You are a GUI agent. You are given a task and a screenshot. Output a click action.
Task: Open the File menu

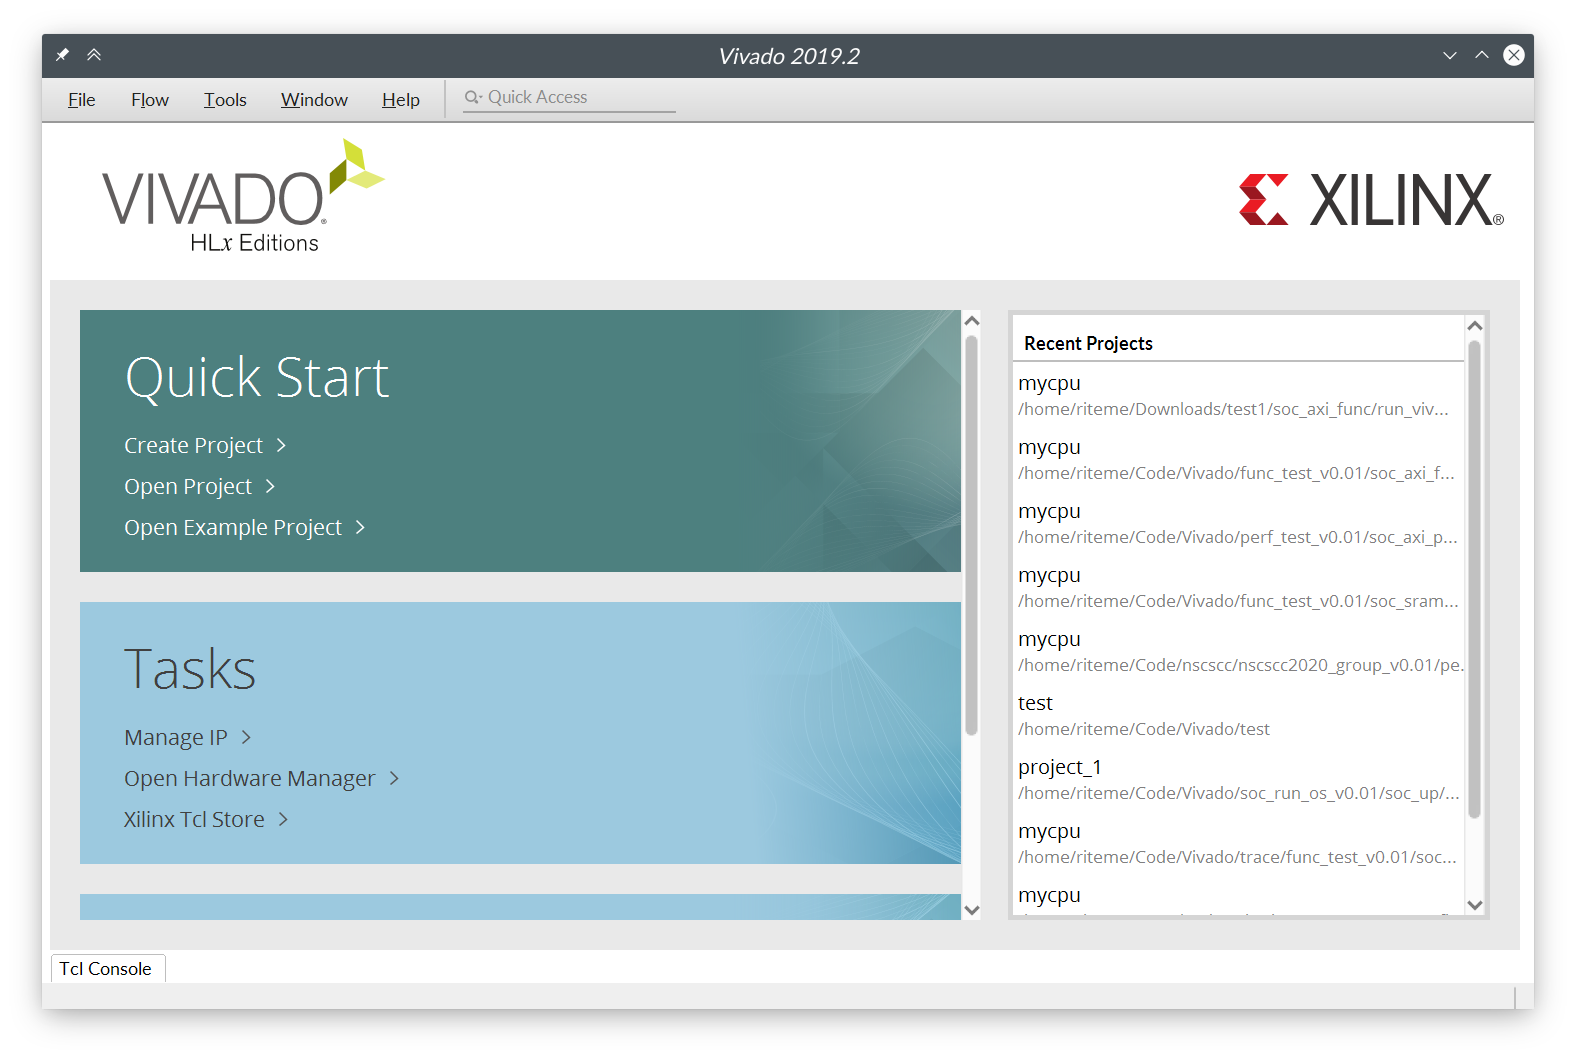[81, 100]
